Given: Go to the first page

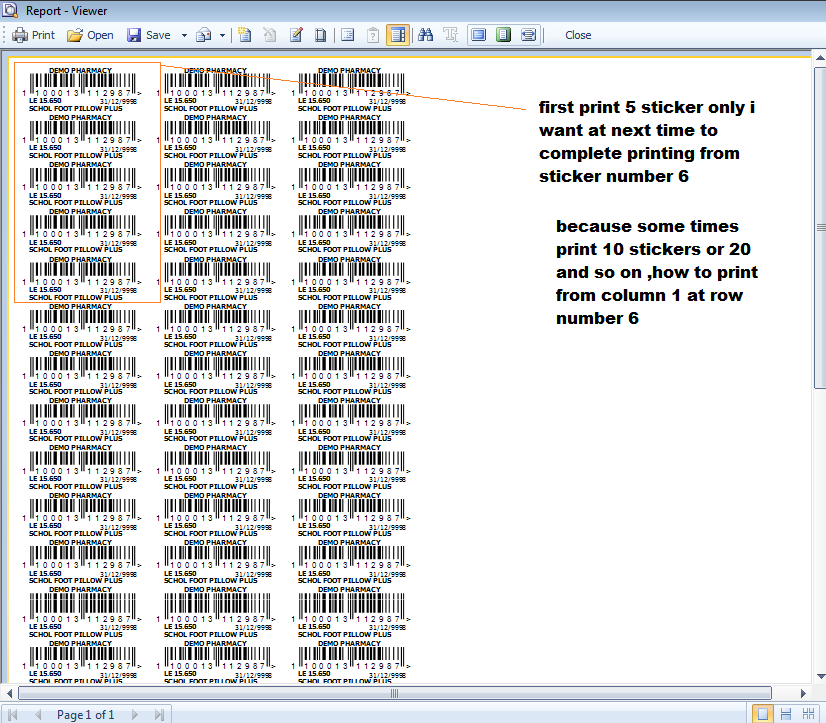Looking at the screenshot, I should coord(13,715).
